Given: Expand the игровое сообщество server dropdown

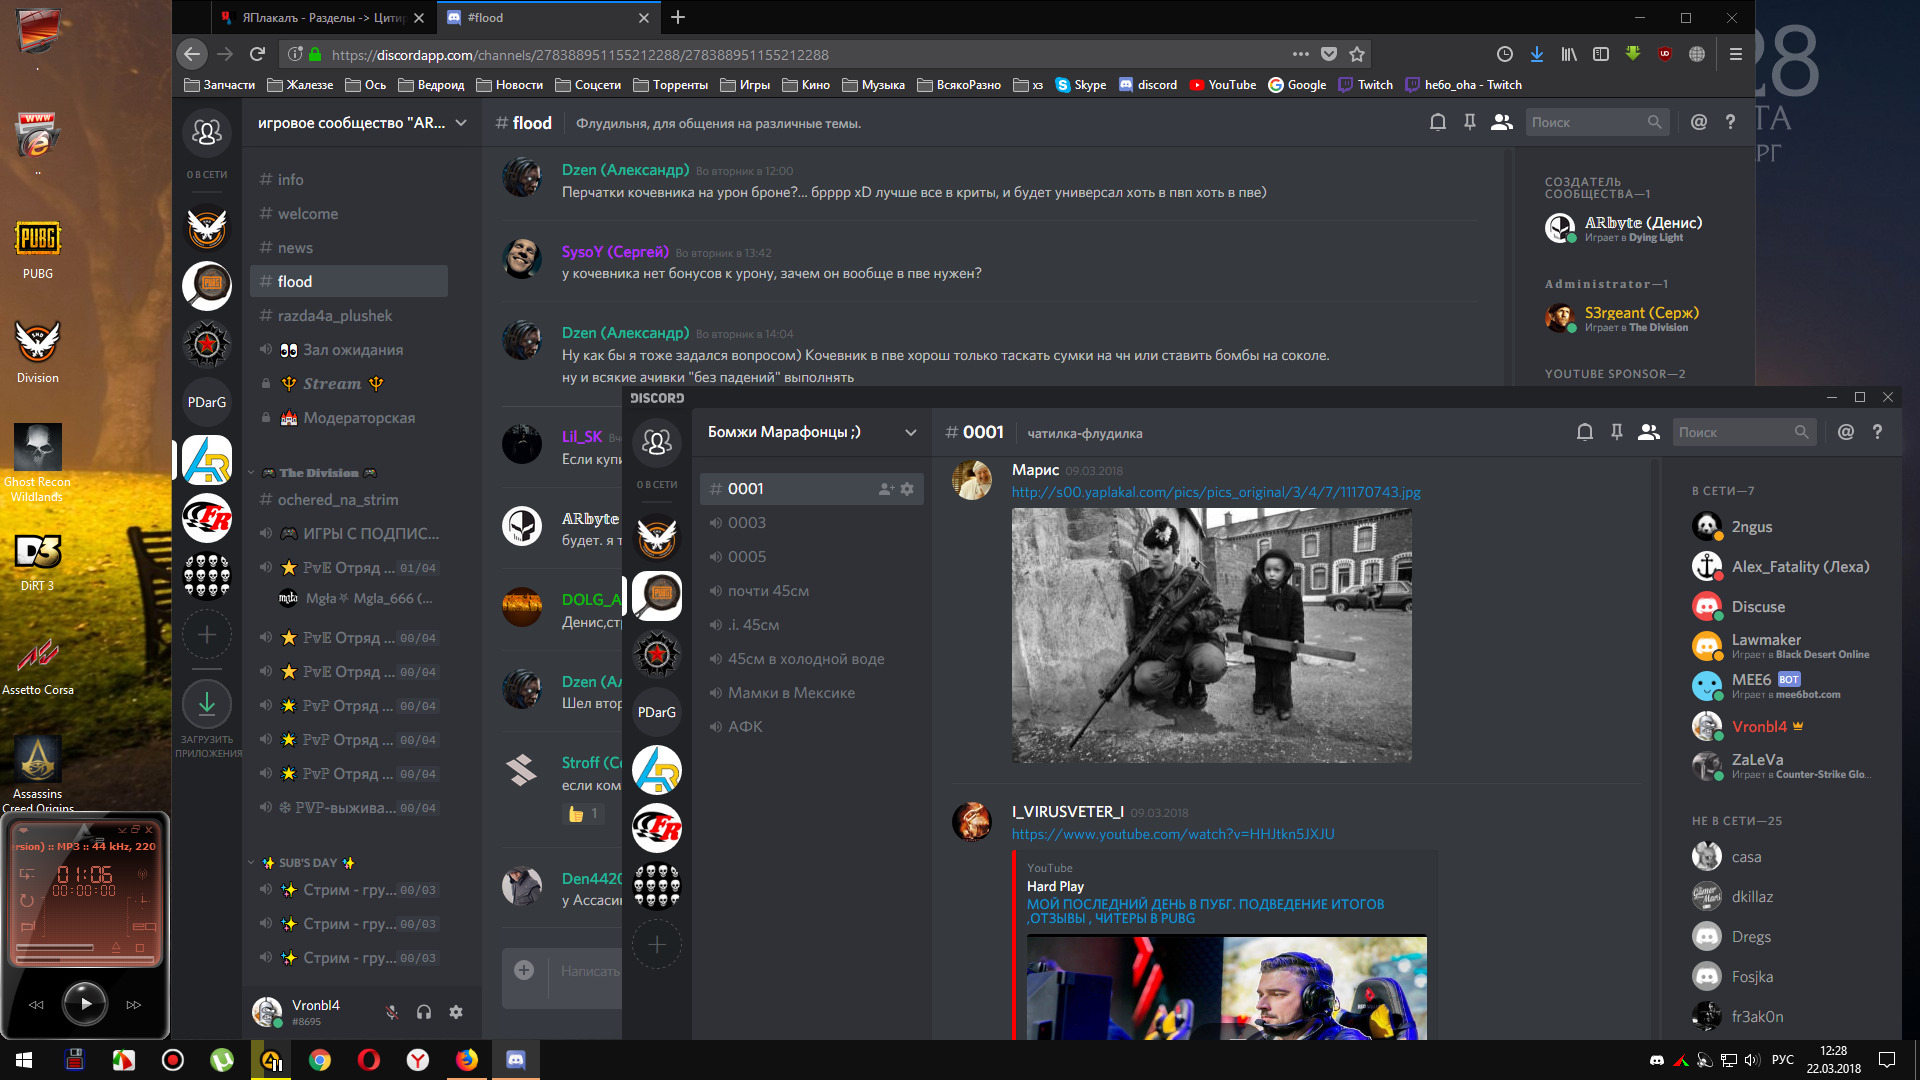Looking at the screenshot, I should (362, 123).
